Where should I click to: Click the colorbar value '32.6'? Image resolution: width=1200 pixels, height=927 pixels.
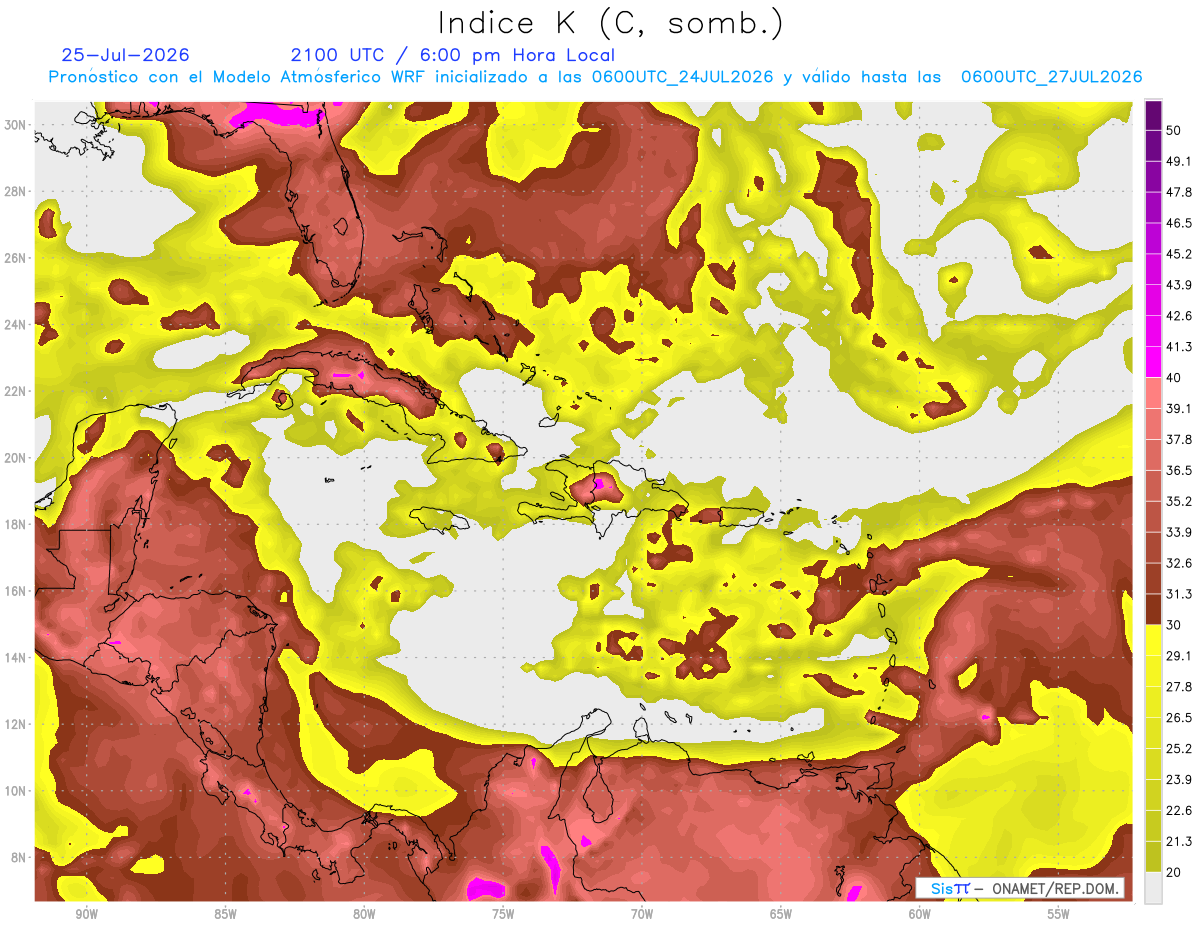[1178, 563]
